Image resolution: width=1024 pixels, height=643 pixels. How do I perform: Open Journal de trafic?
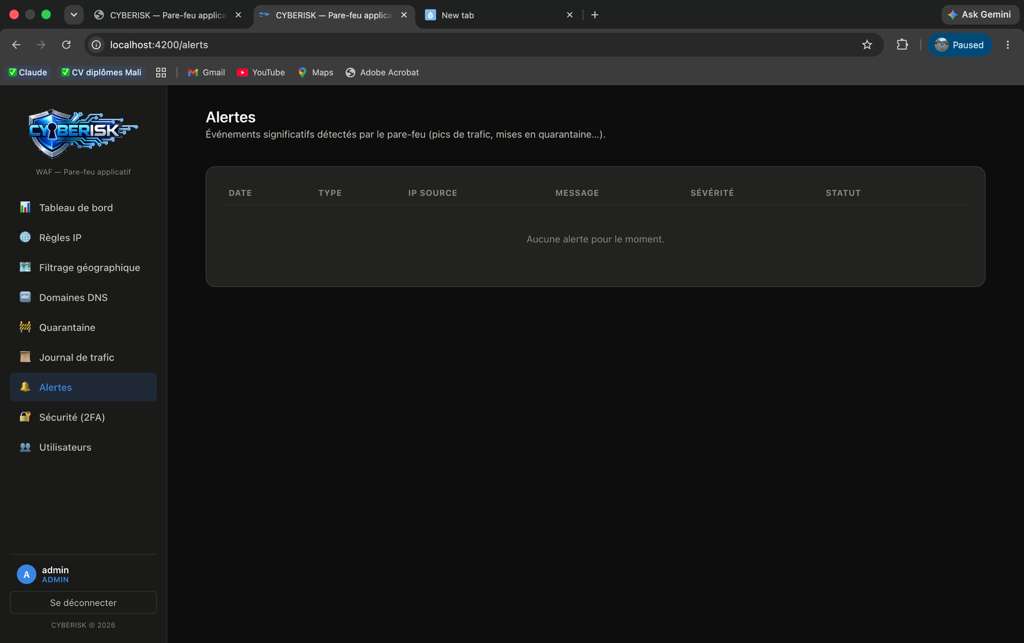[83, 358]
